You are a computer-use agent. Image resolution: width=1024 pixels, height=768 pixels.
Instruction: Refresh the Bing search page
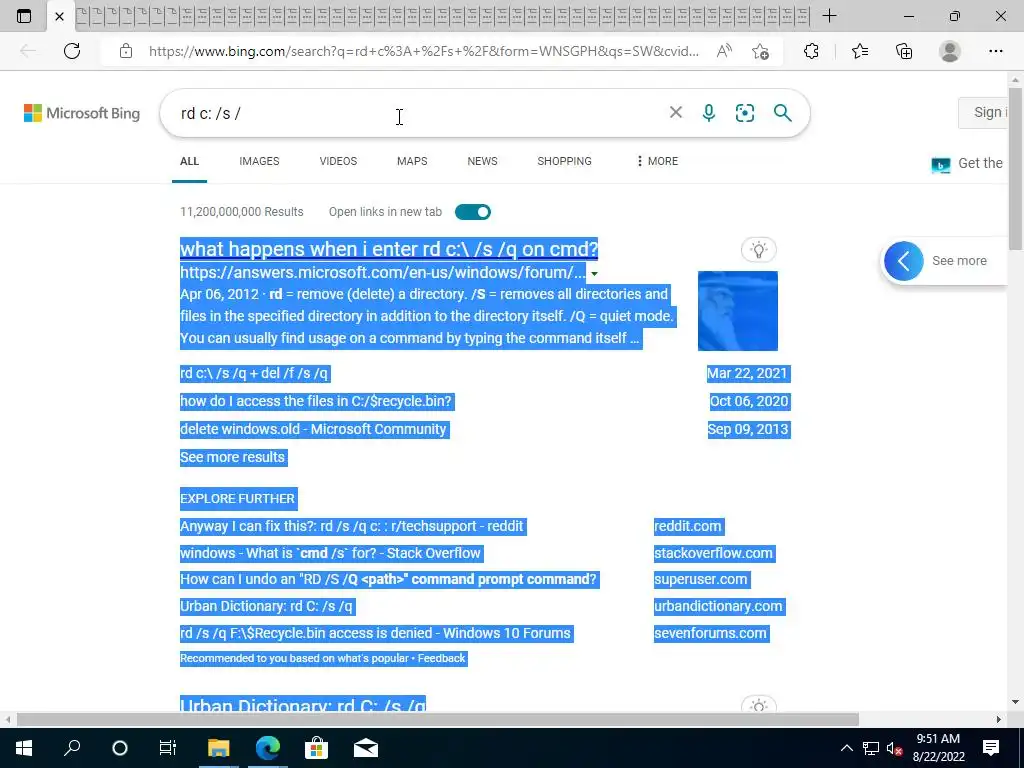pyautogui.click(x=72, y=51)
